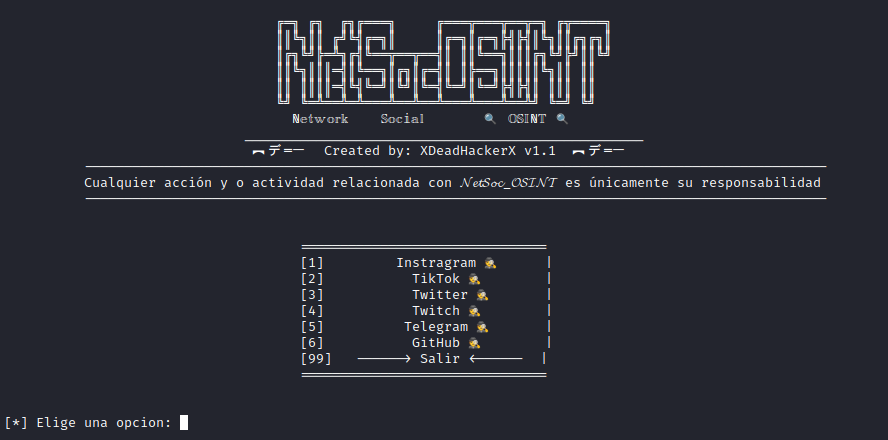Click the [2] option number

click(x=312, y=279)
